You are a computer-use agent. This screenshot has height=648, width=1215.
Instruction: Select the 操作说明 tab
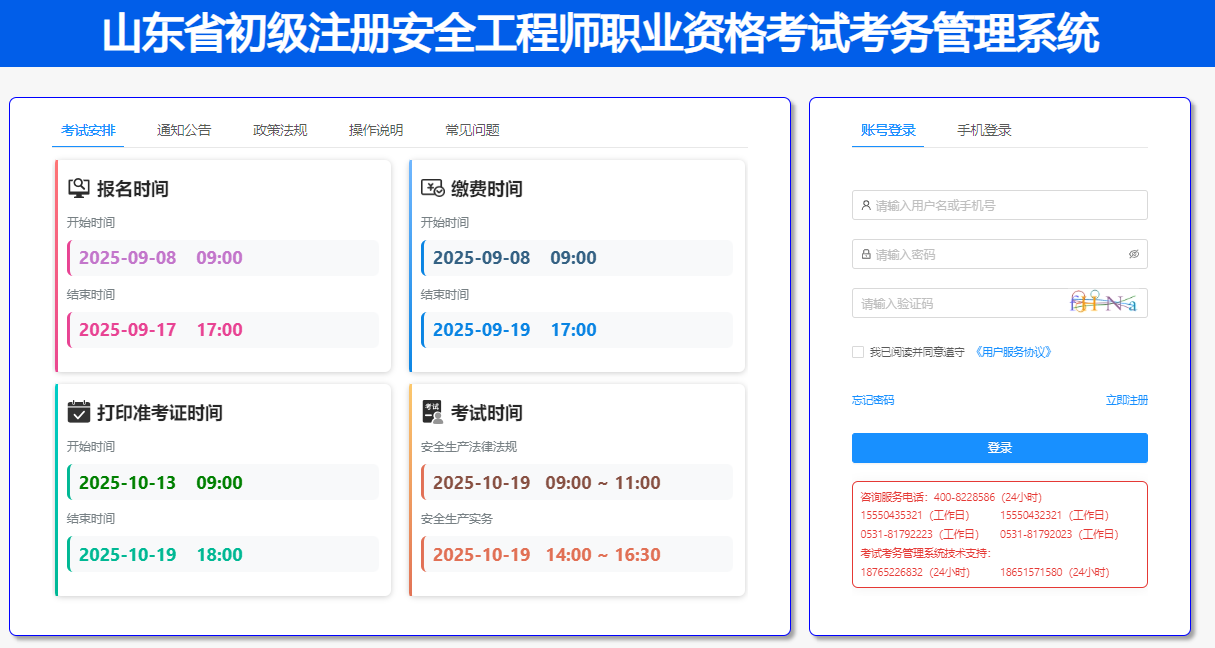point(376,130)
